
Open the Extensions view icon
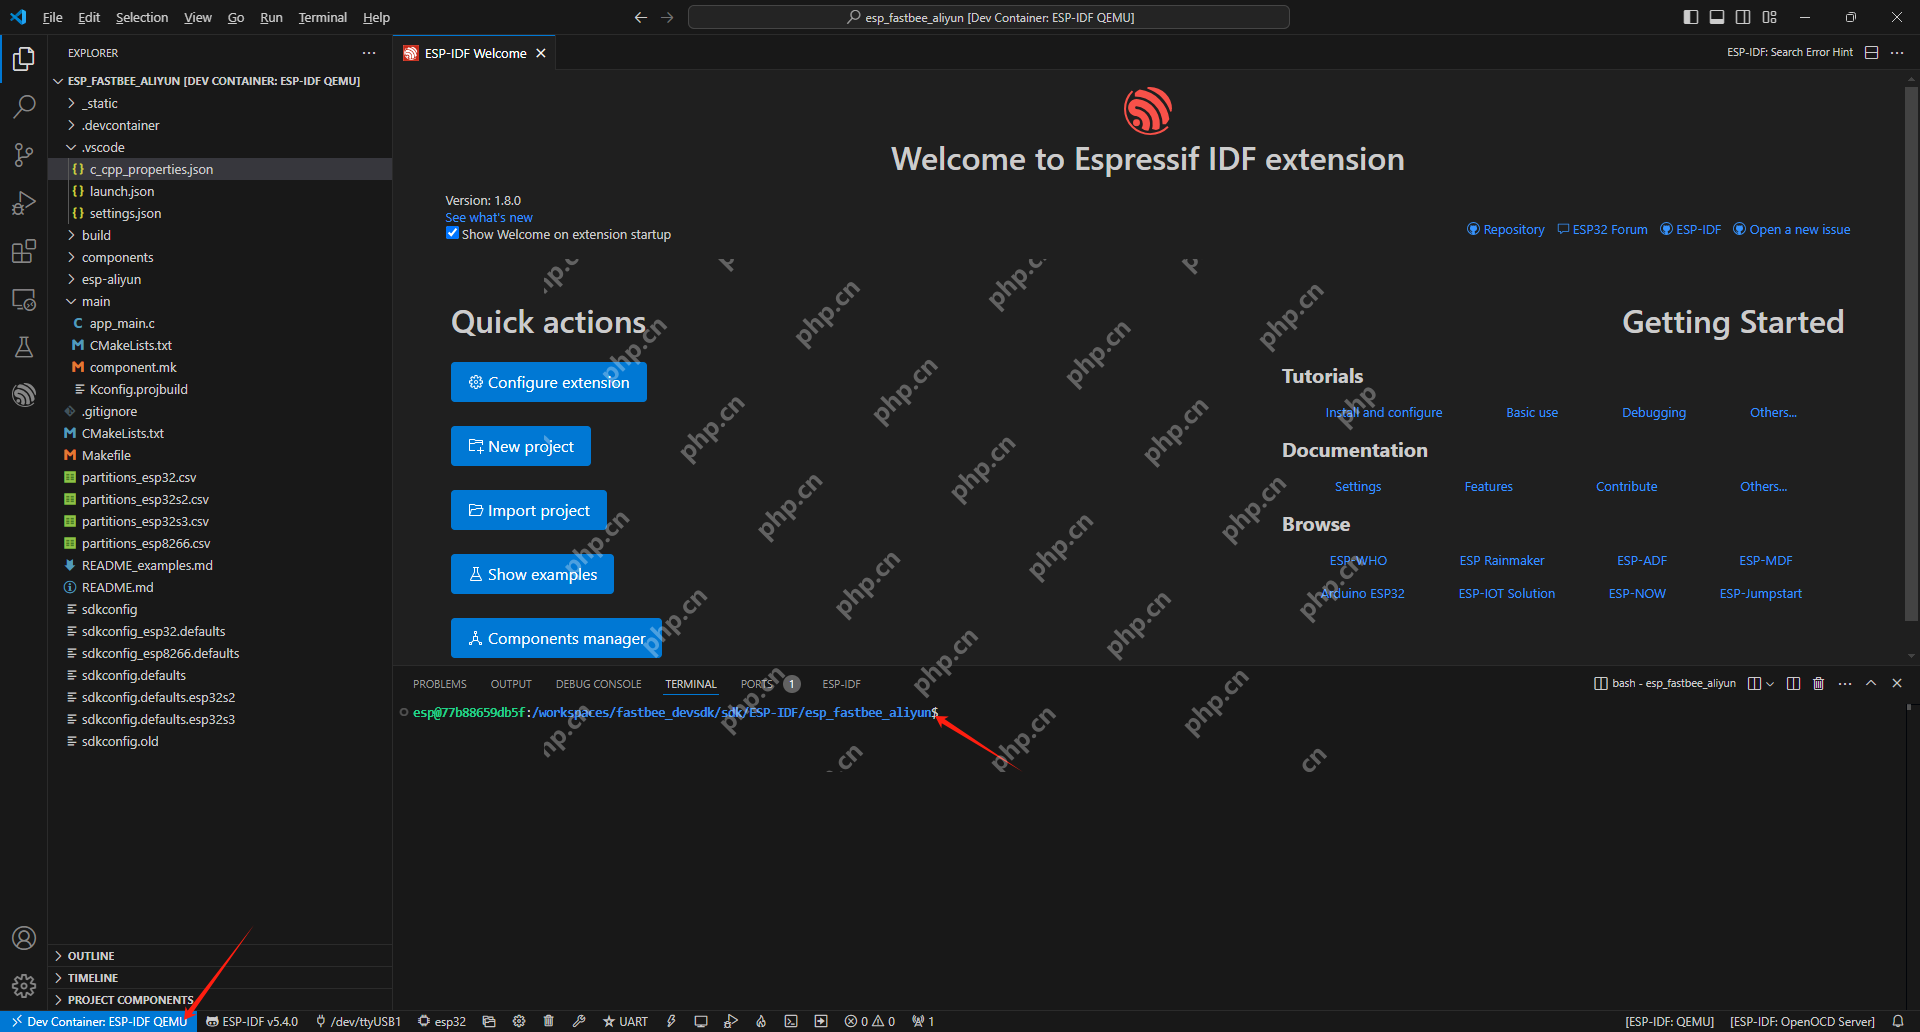(x=24, y=252)
